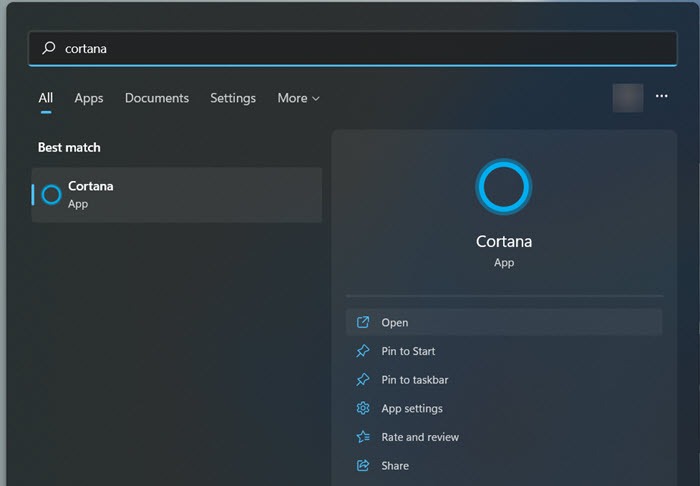Click the Share icon in actions list
This screenshot has height=486, width=700.
363,465
